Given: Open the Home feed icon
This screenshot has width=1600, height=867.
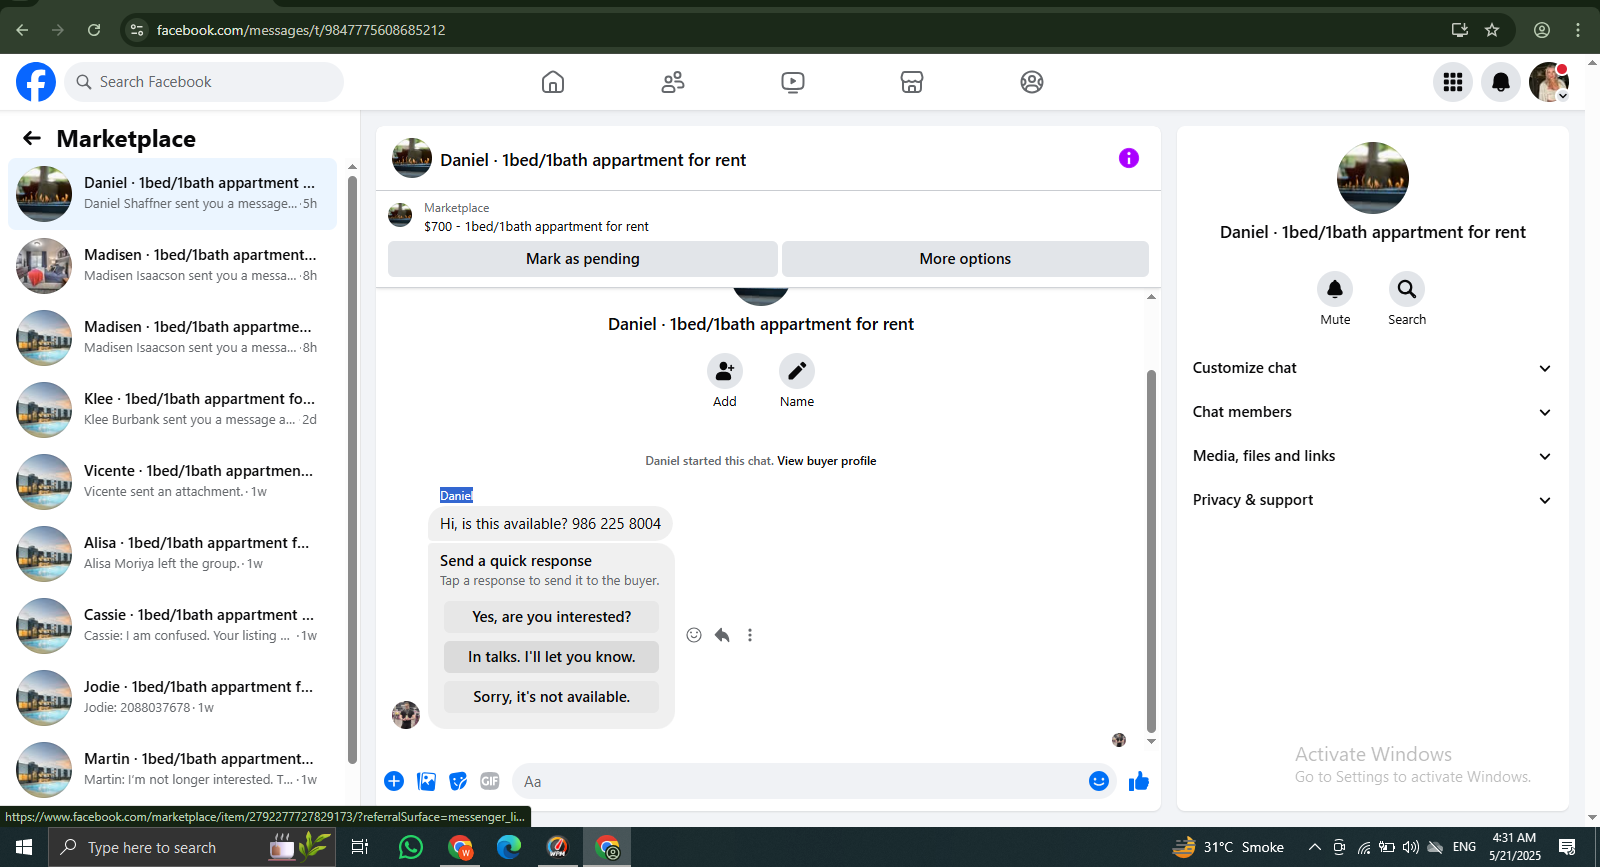Looking at the screenshot, I should pyautogui.click(x=553, y=82).
